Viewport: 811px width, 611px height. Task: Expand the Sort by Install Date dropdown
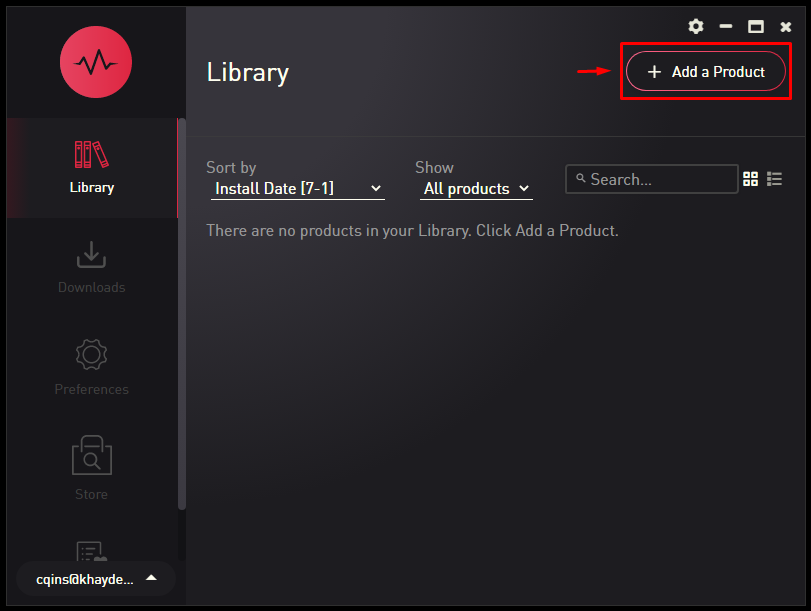click(x=298, y=188)
